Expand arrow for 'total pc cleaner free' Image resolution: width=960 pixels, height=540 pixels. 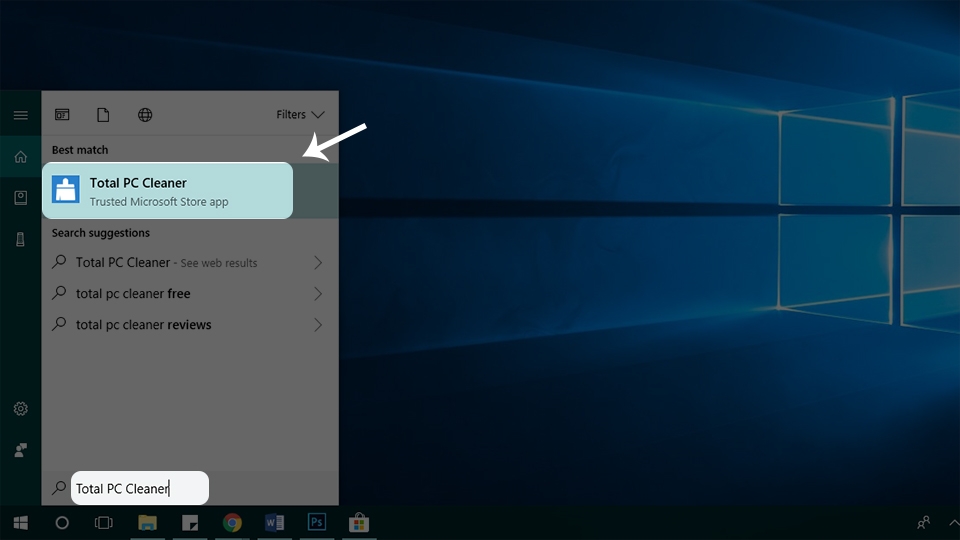click(x=318, y=293)
